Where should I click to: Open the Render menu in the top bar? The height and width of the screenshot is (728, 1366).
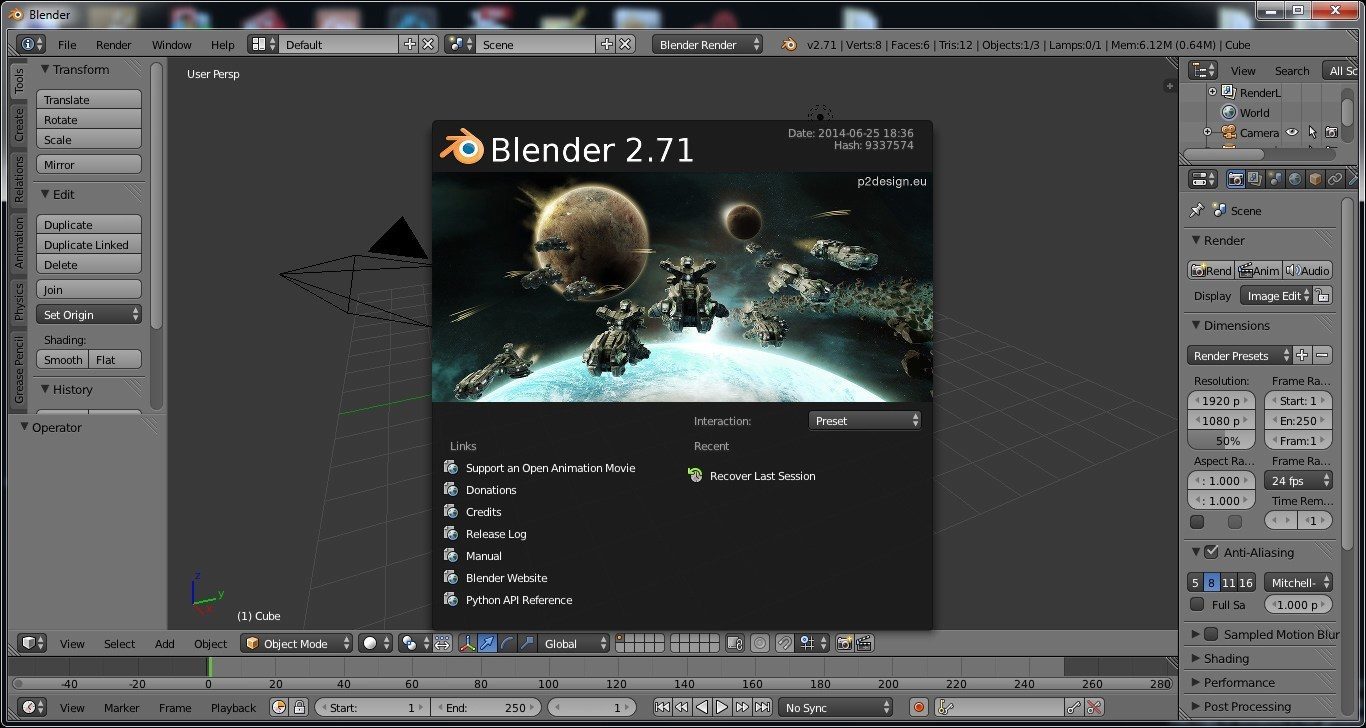pyautogui.click(x=114, y=45)
